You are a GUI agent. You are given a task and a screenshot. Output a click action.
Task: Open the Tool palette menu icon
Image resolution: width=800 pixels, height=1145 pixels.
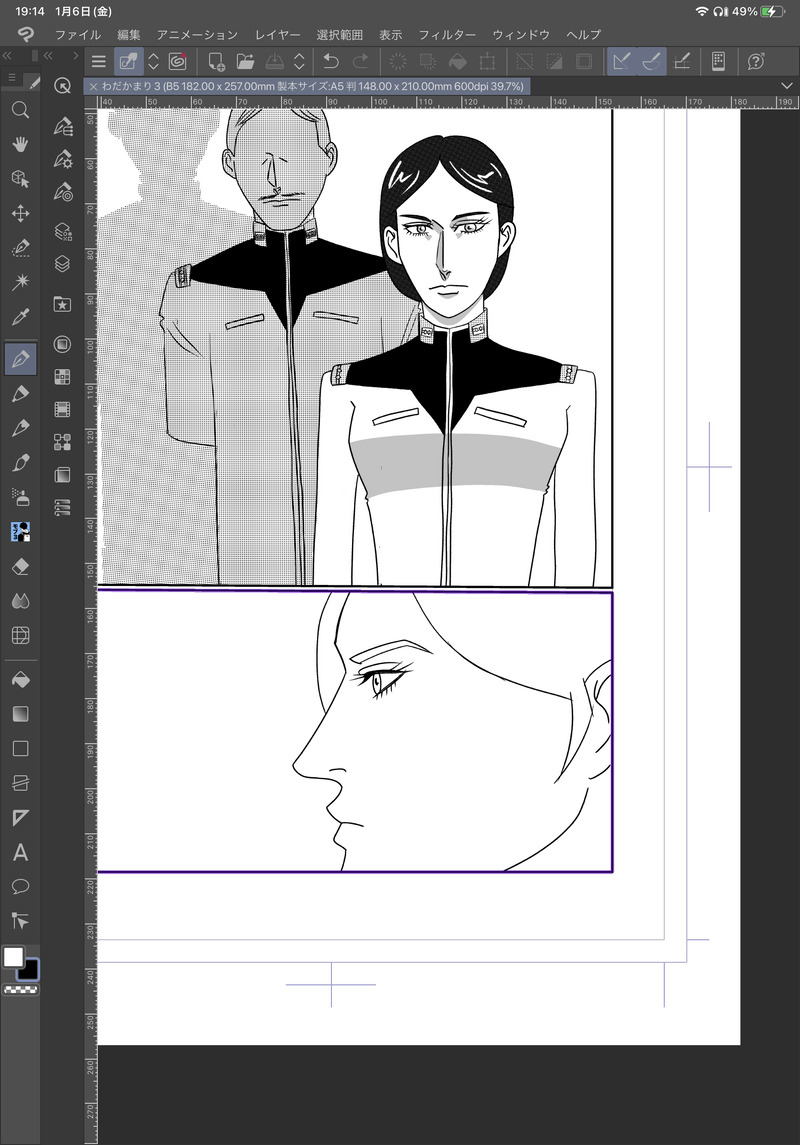point(12,77)
